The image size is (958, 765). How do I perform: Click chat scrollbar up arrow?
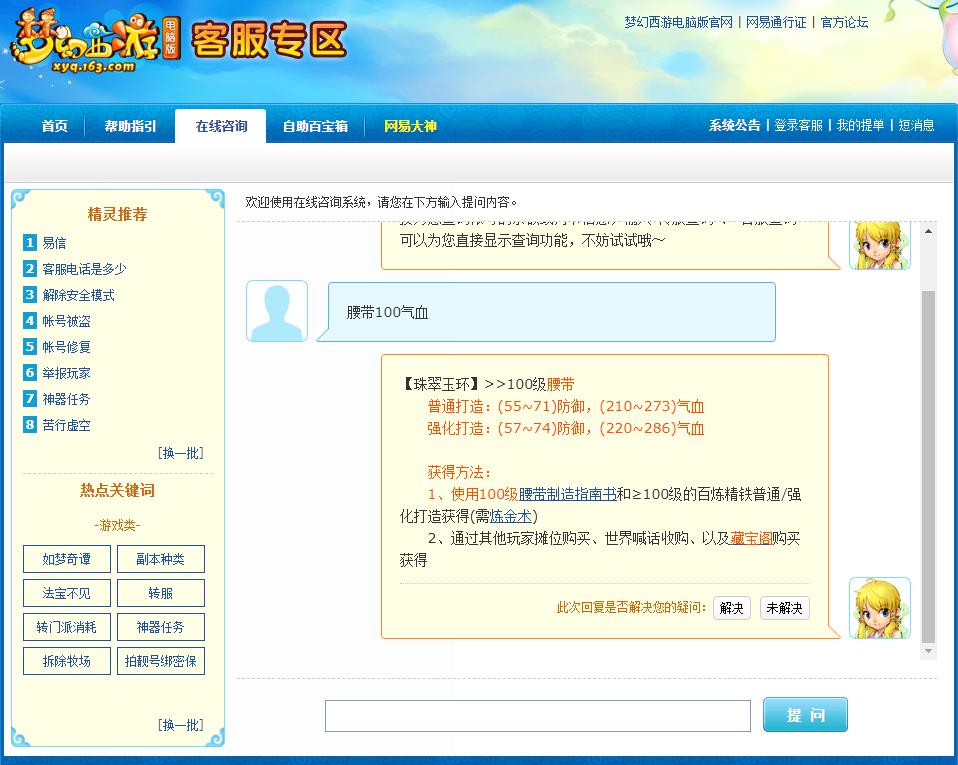[x=928, y=232]
